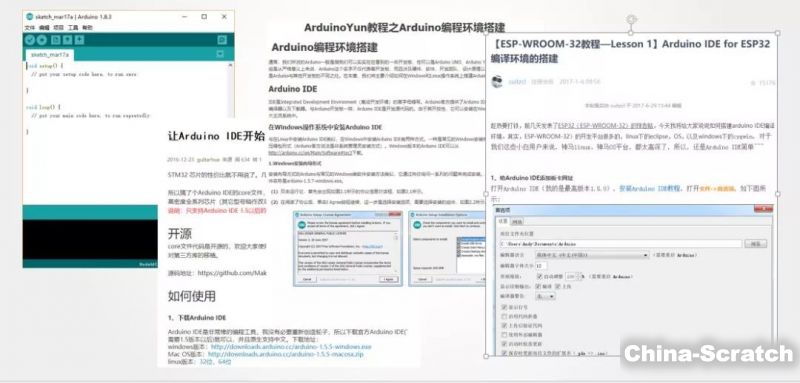Click the author avatar in the ESP32 article

[497, 82]
